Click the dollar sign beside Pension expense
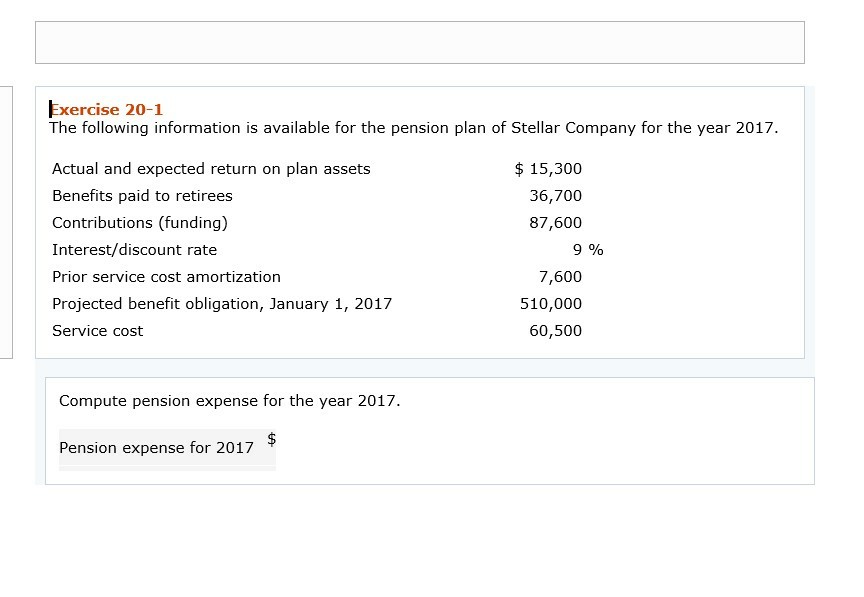 [271, 438]
